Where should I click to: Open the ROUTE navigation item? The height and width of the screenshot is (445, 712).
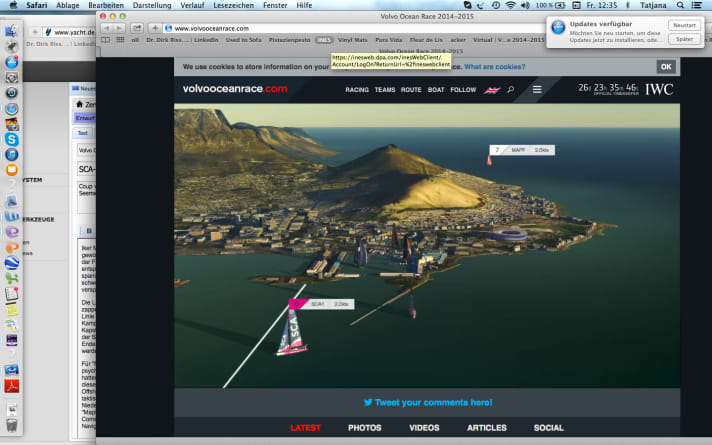pyautogui.click(x=411, y=90)
